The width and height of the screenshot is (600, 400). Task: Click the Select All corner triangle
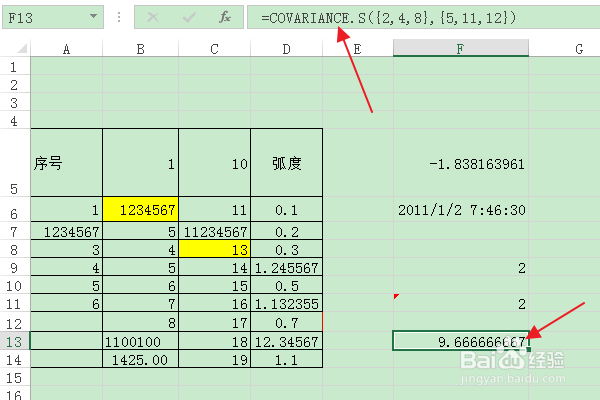(22, 48)
